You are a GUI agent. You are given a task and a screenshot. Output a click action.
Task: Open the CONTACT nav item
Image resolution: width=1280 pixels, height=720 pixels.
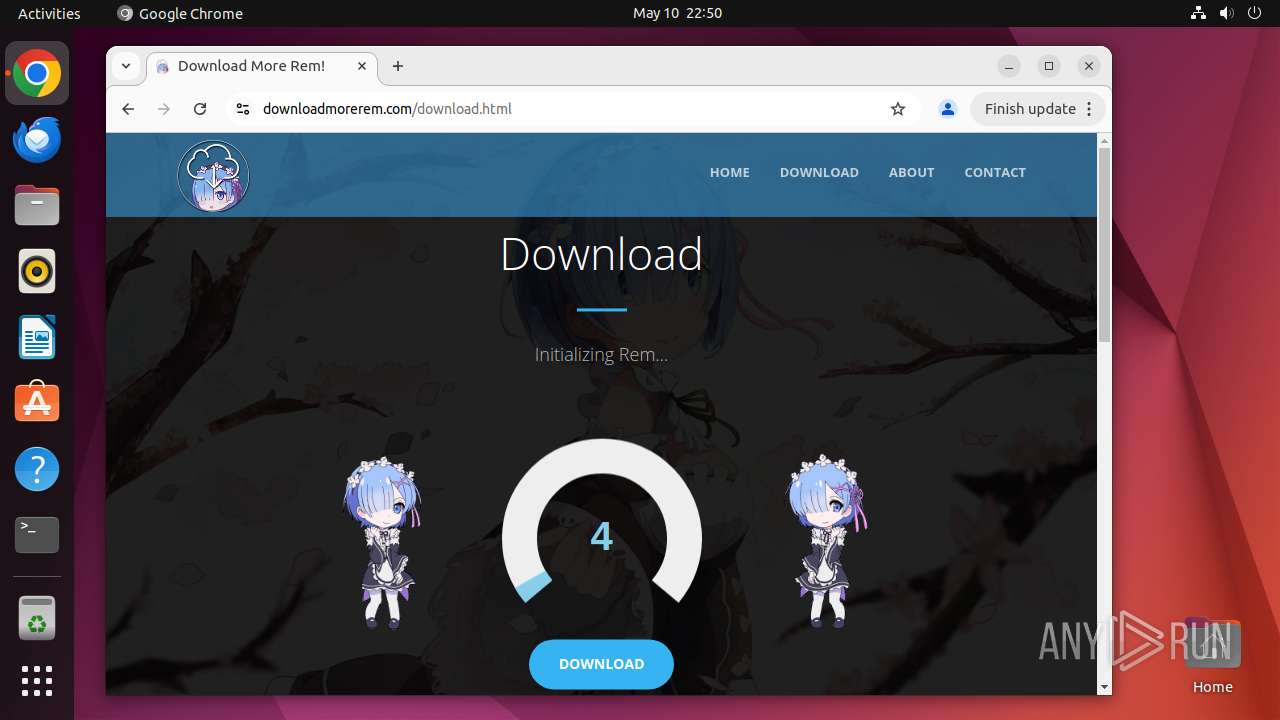pyautogui.click(x=995, y=172)
